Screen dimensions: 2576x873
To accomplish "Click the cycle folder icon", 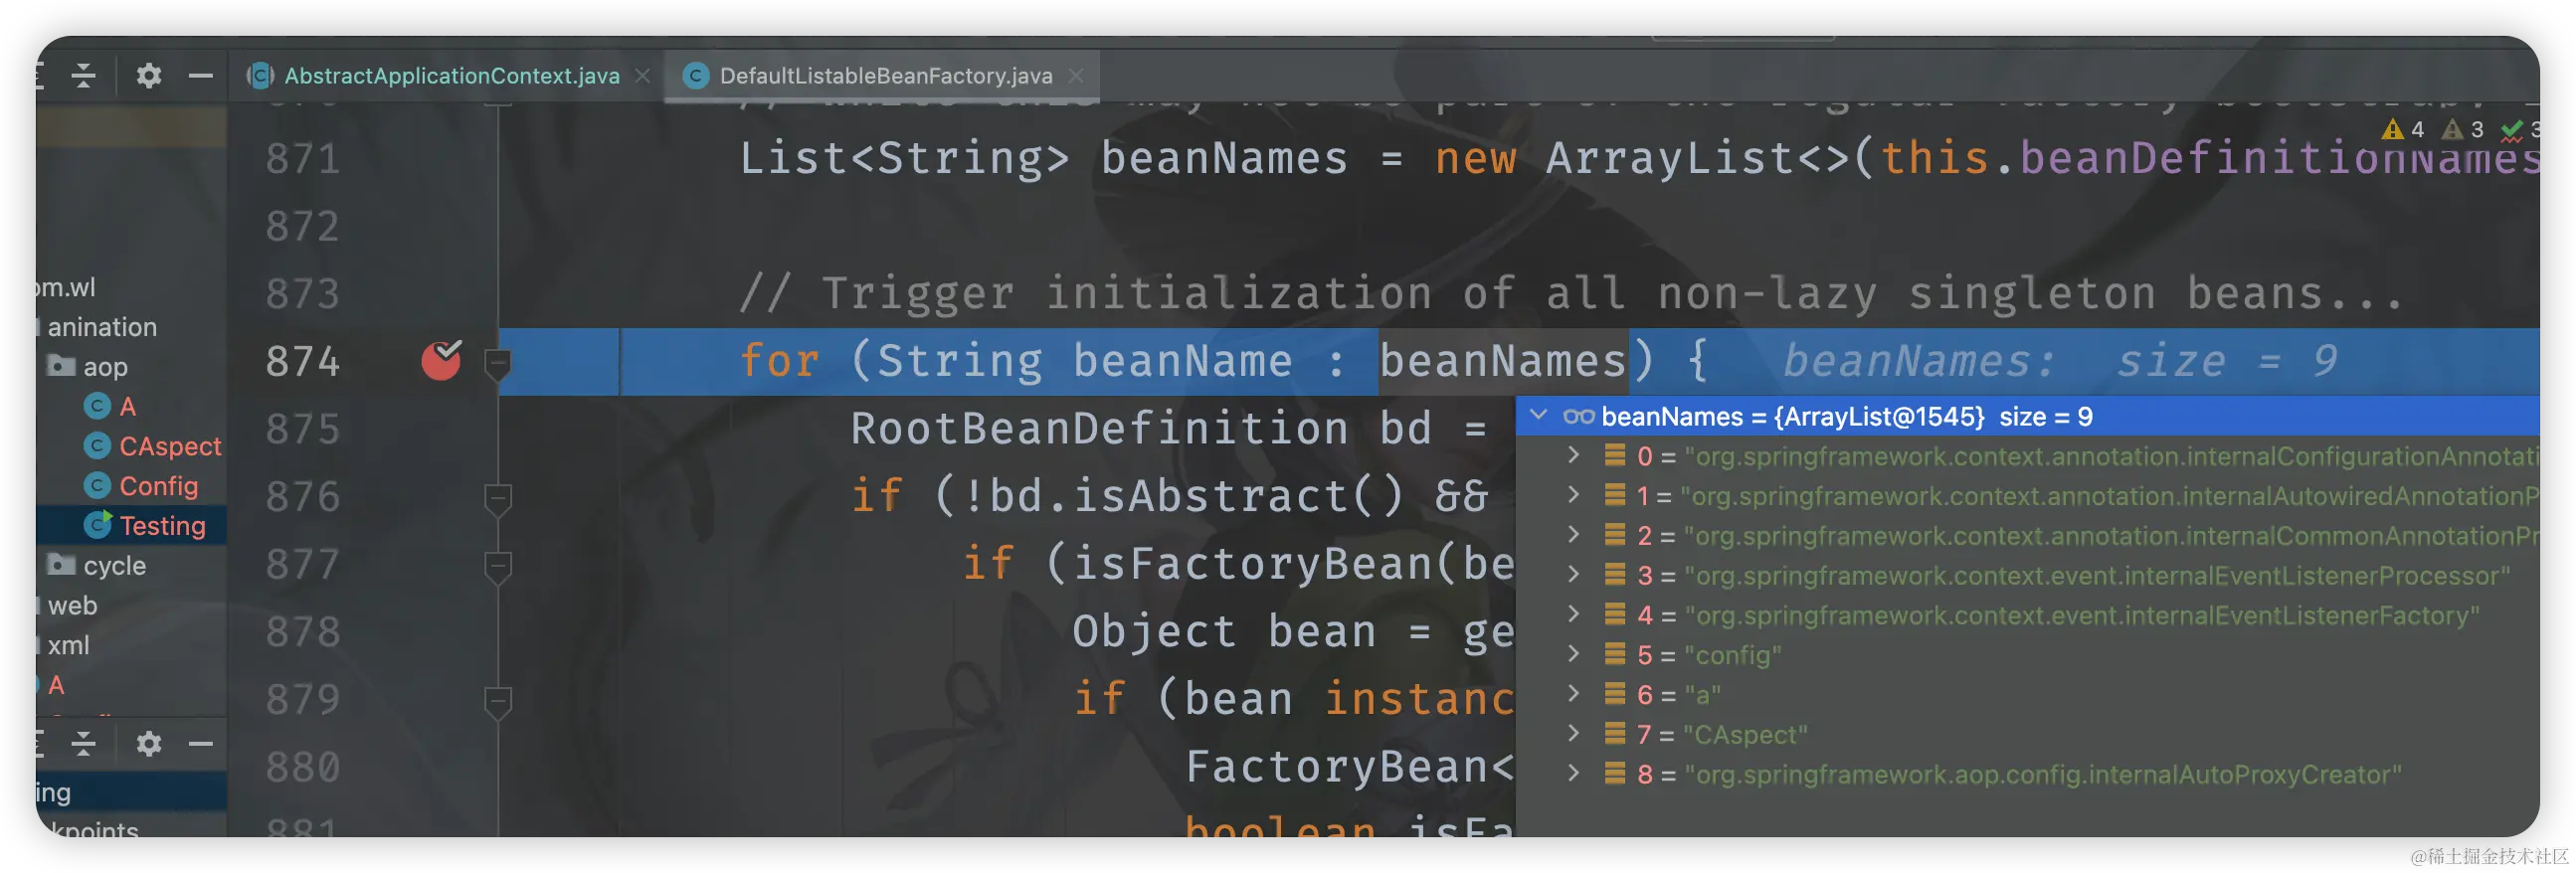I will pyautogui.click(x=62, y=565).
